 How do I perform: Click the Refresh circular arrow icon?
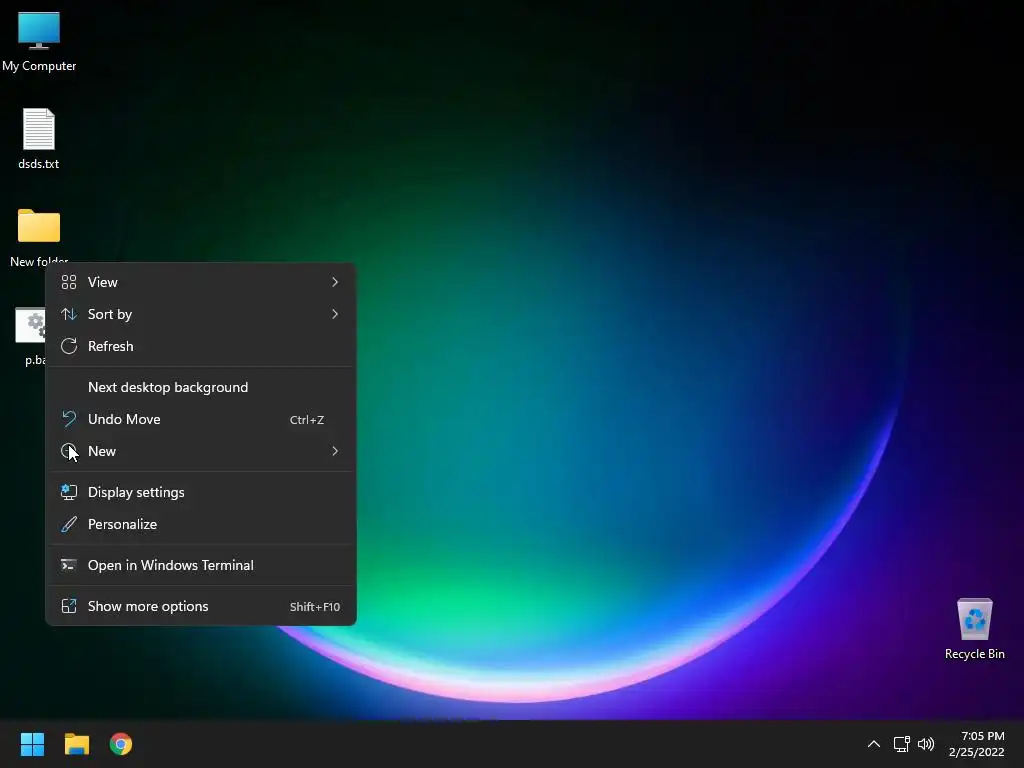click(x=69, y=346)
